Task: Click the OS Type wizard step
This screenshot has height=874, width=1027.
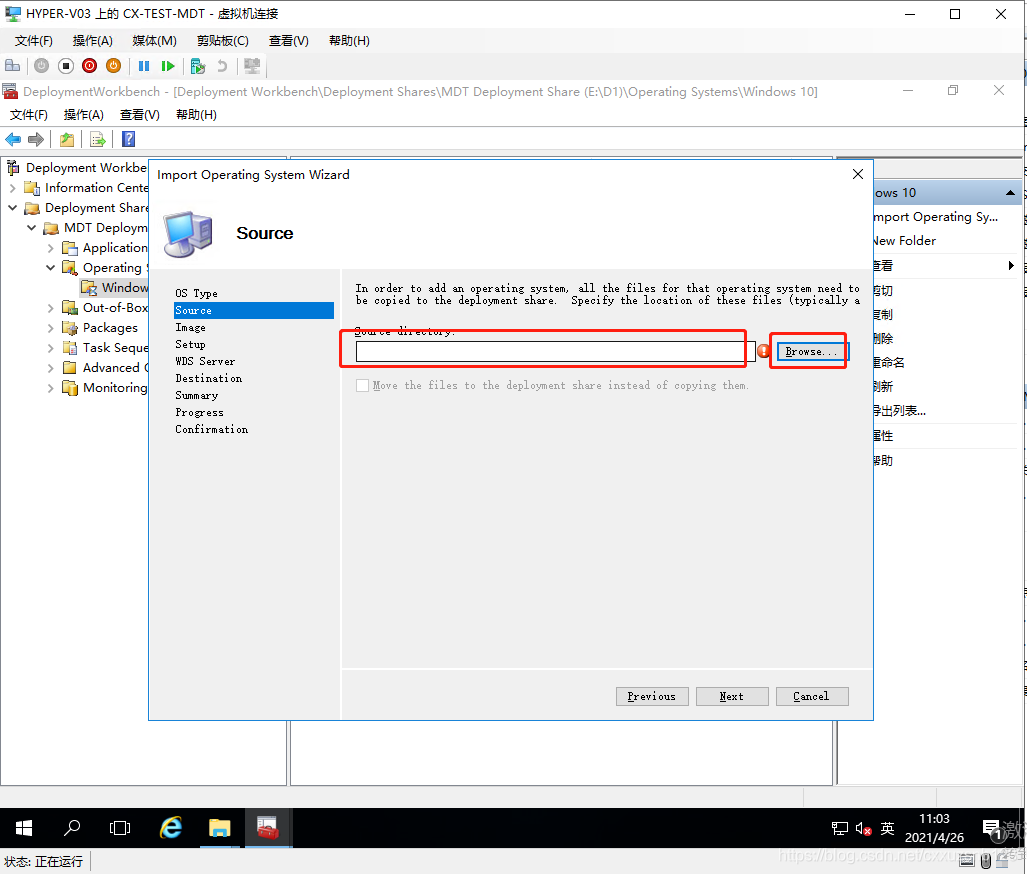Action: pyautogui.click(x=196, y=294)
